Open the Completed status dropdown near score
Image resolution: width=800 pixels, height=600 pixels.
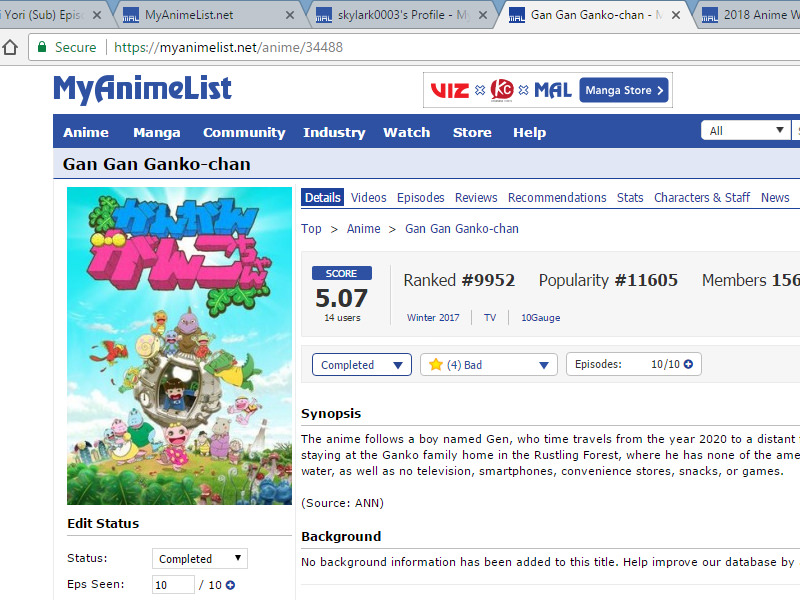(x=361, y=365)
